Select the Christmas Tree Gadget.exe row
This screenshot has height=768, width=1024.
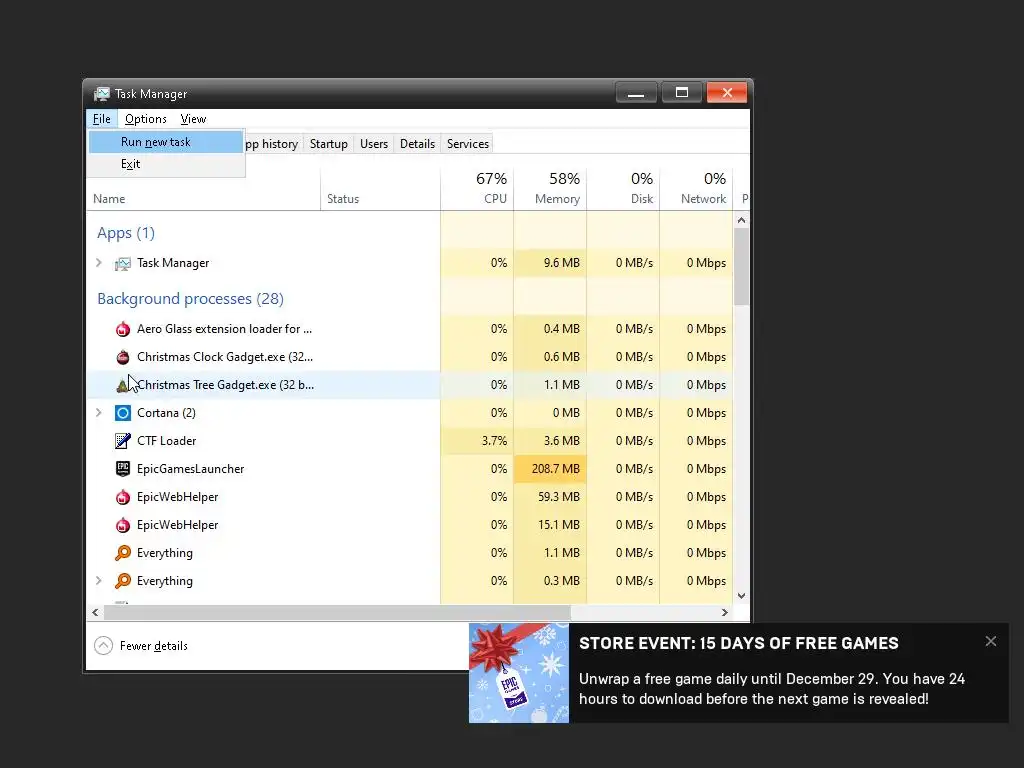409,385
